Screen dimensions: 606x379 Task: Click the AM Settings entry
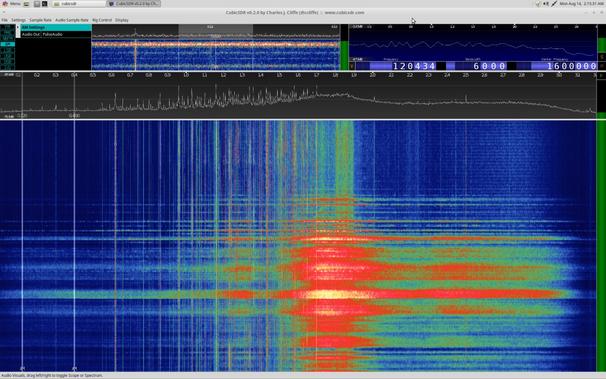[56, 27]
